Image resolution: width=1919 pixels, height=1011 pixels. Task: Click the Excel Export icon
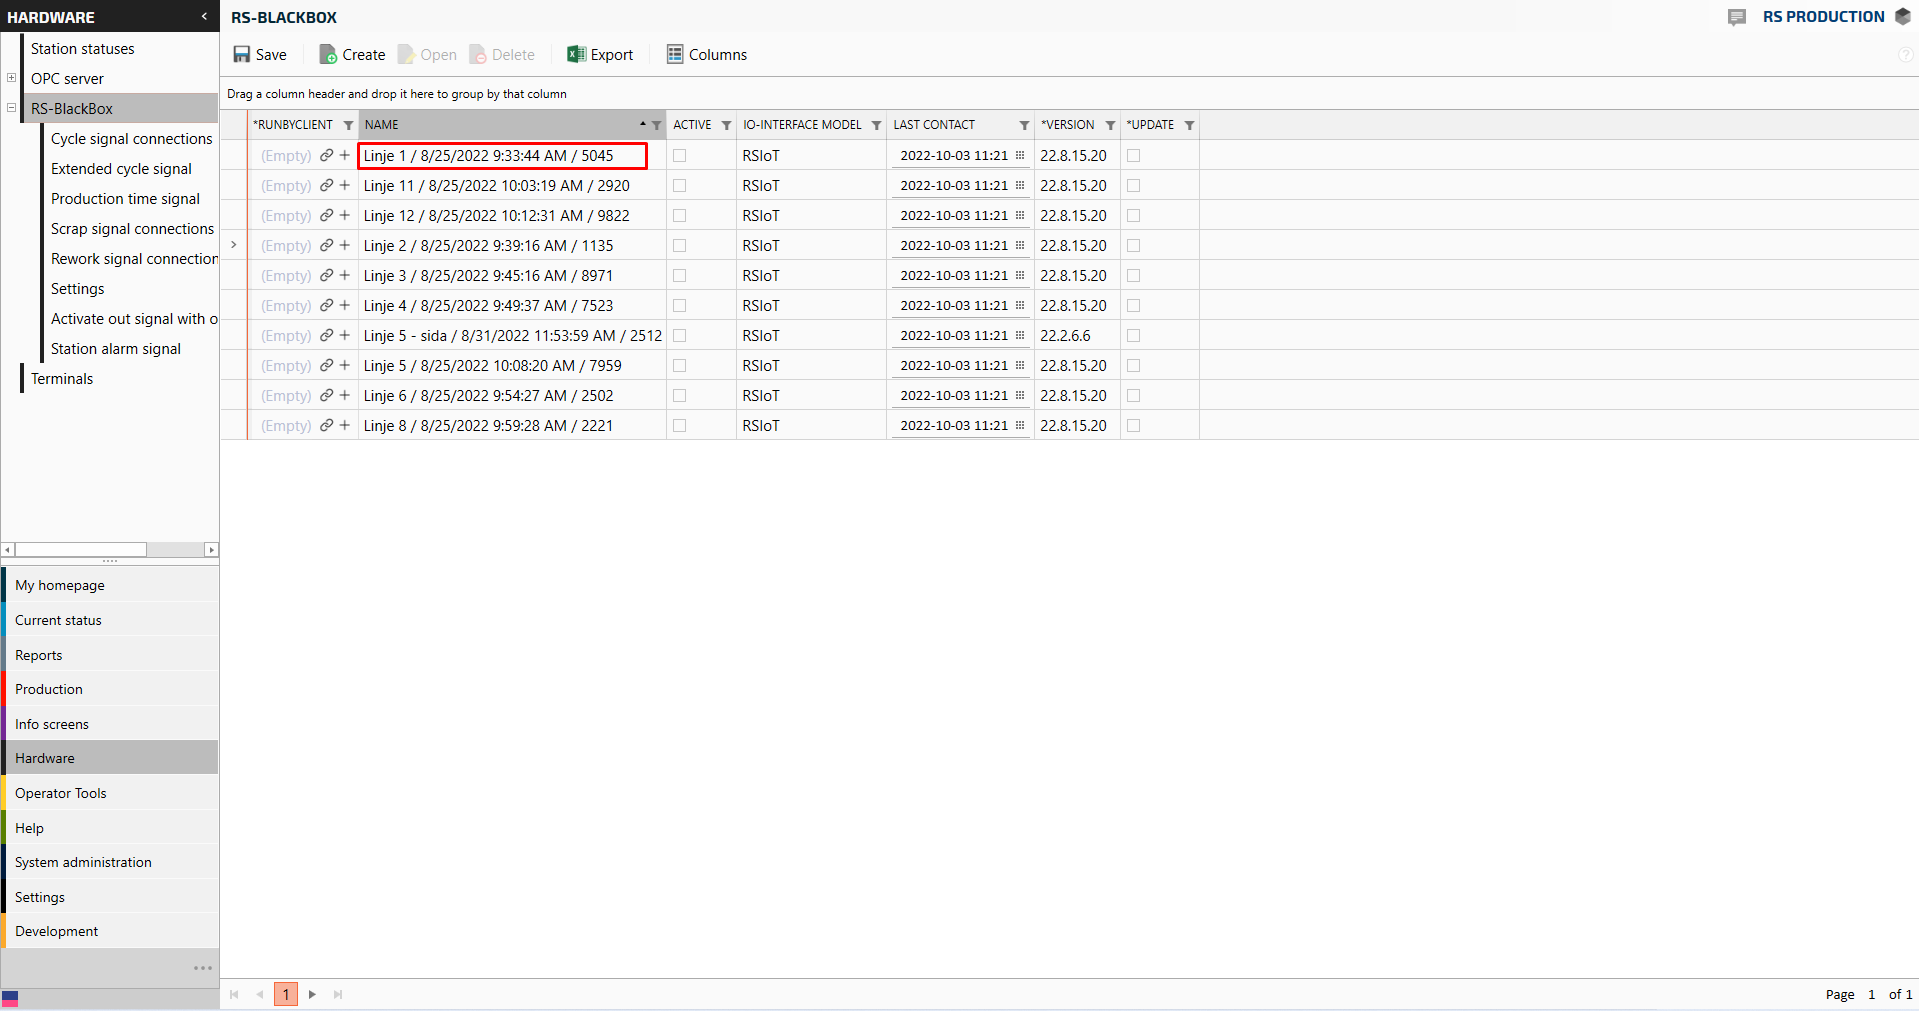[576, 55]
